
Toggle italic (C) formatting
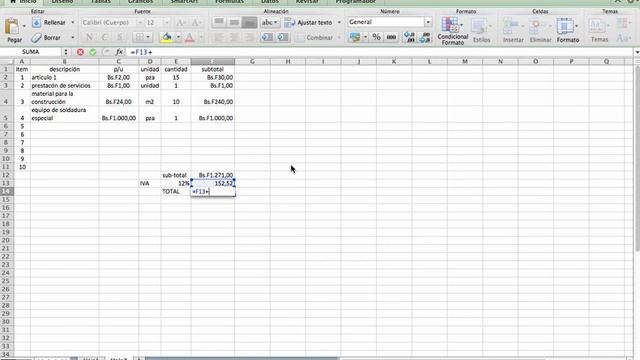click(104, 38)
